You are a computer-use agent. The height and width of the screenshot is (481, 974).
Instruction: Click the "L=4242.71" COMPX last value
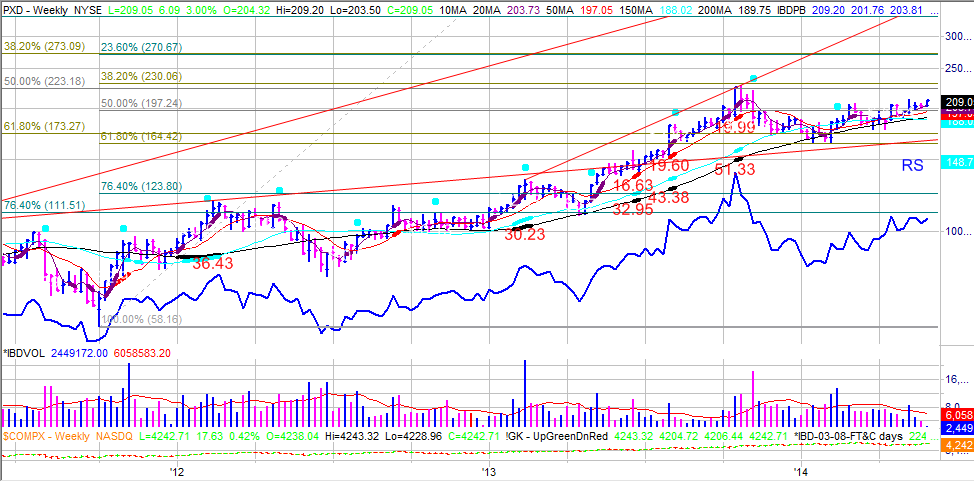166,437
